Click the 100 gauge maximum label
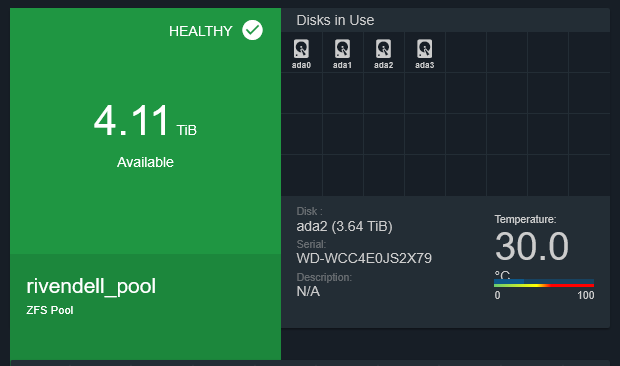The width and height of the screenshot is (620, 366). pos(586,295)
